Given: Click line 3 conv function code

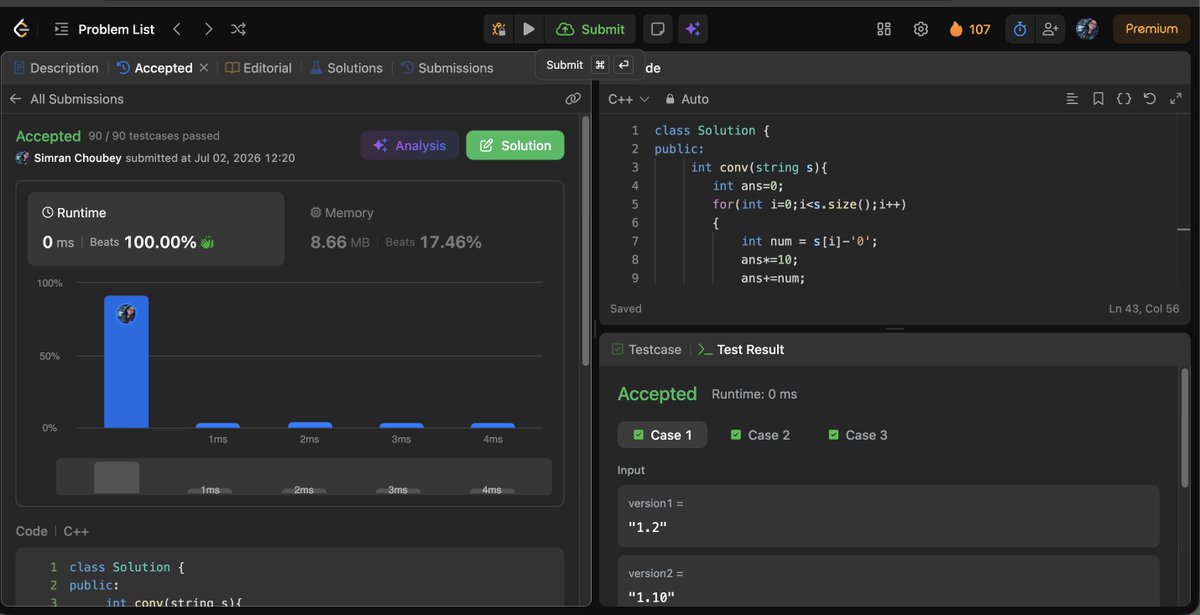Looking at the screenshot, I should pyautogui.click(x=759, y=167).
